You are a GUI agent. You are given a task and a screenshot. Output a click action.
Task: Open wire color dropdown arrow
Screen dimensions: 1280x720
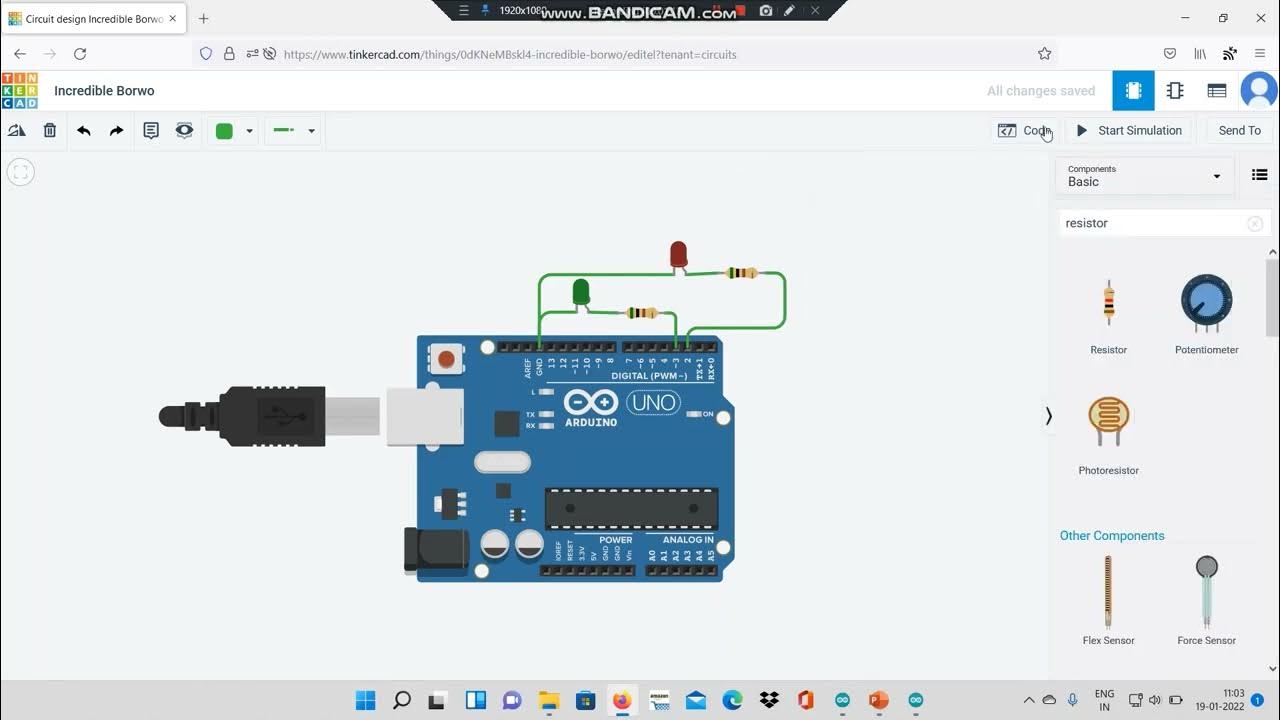[249, 131]
